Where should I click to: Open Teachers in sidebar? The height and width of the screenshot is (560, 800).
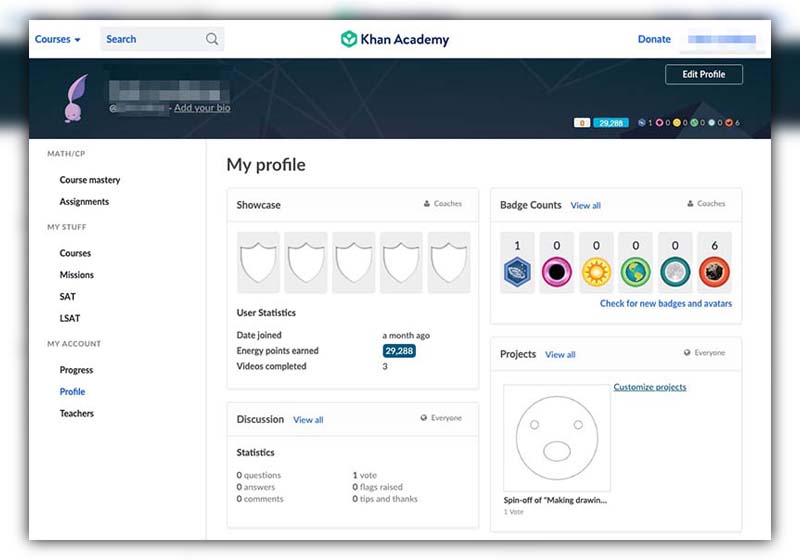(x=77, y=414)
